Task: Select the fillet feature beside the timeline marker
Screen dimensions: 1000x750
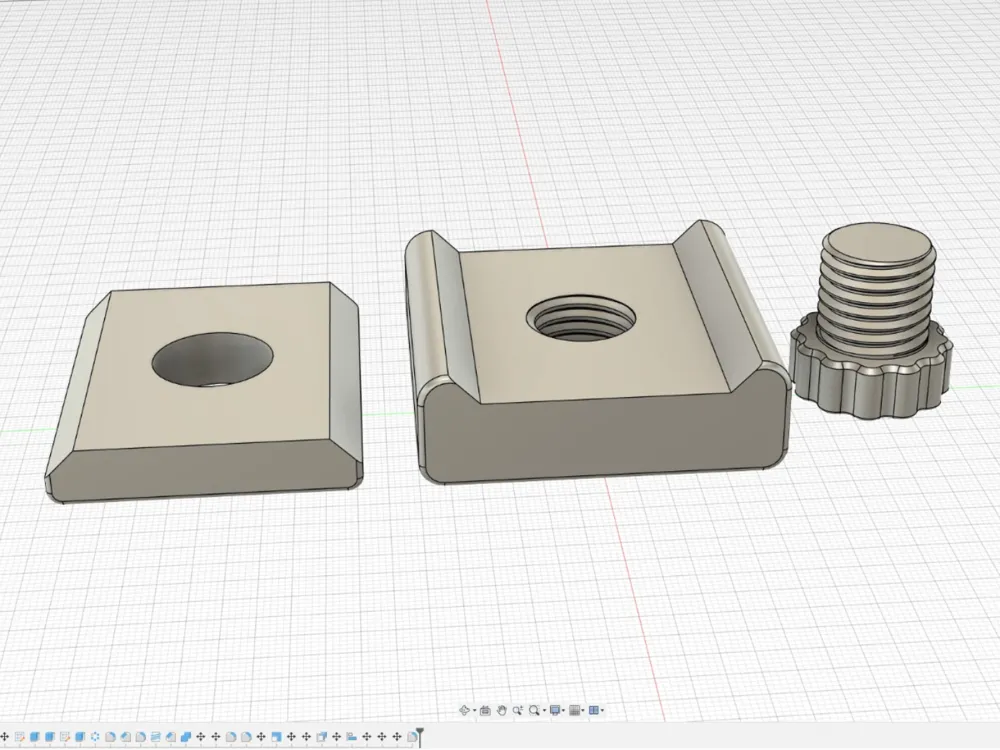Action: [x=412, y=737]
